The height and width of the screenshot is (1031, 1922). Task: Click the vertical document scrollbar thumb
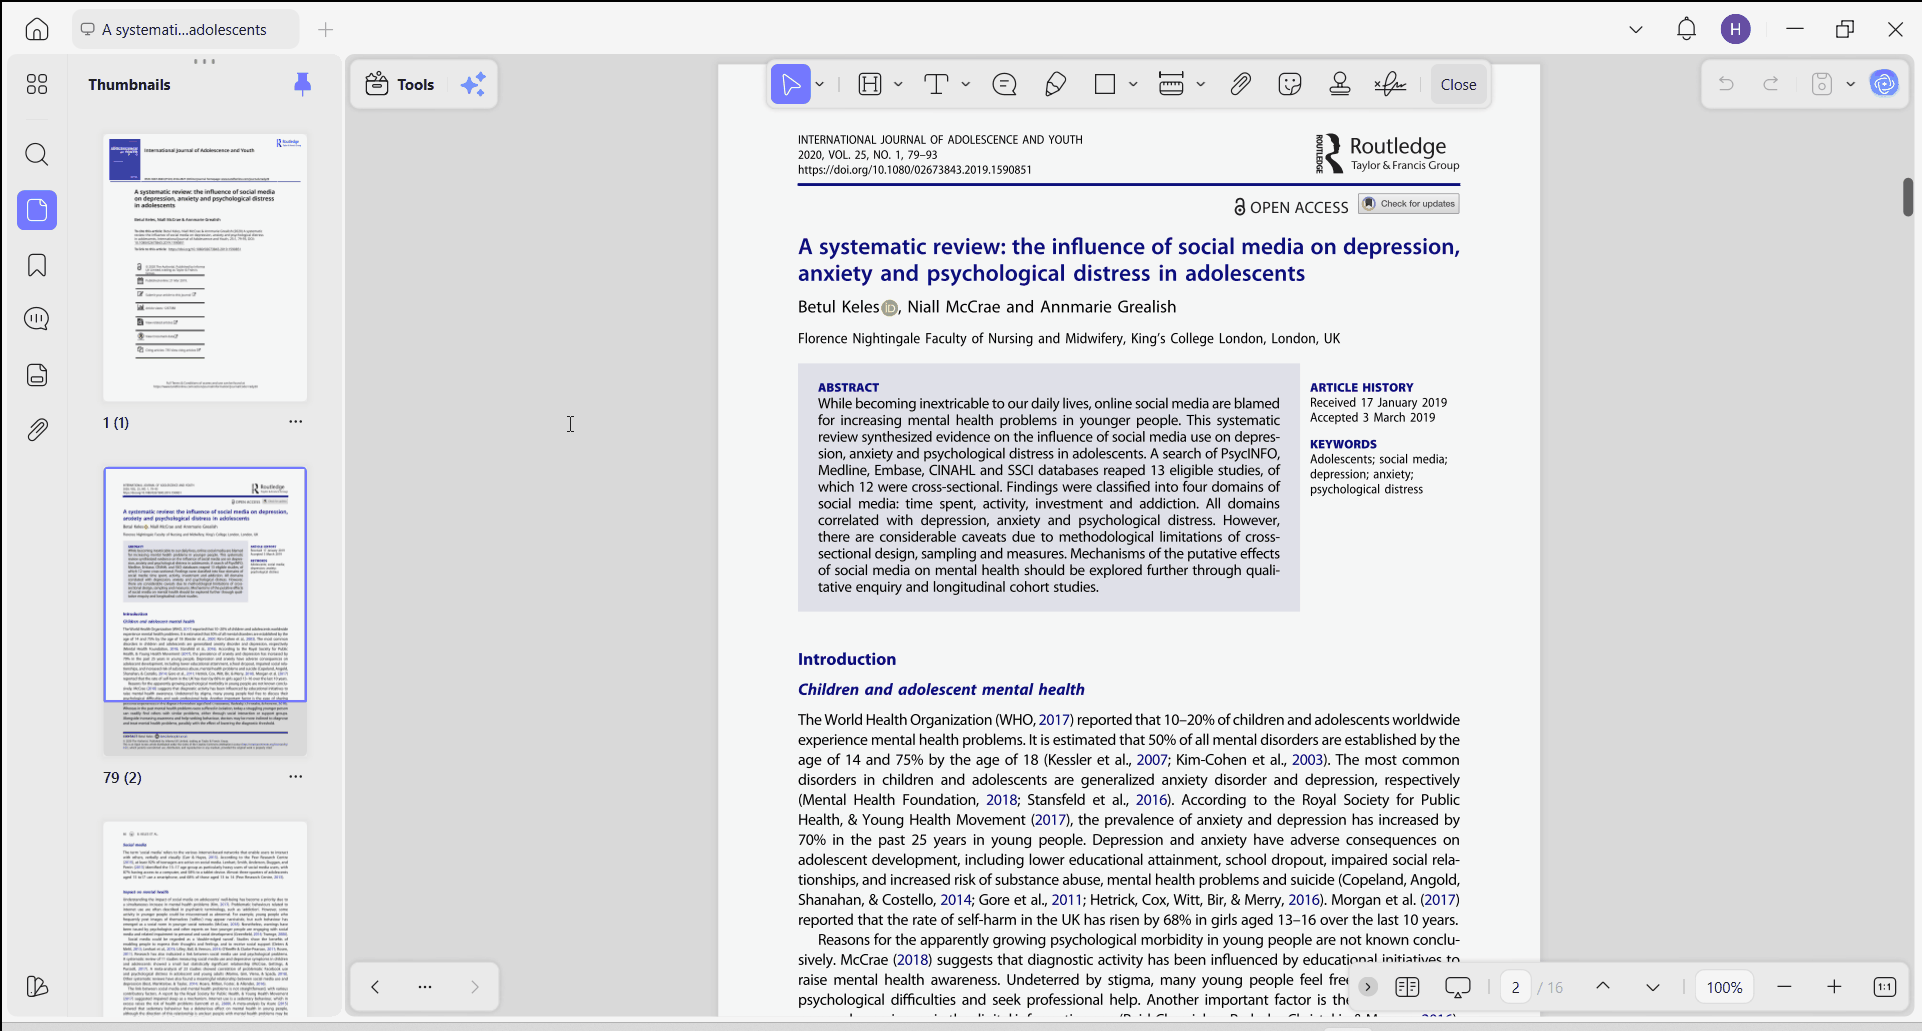point(1908,197)
